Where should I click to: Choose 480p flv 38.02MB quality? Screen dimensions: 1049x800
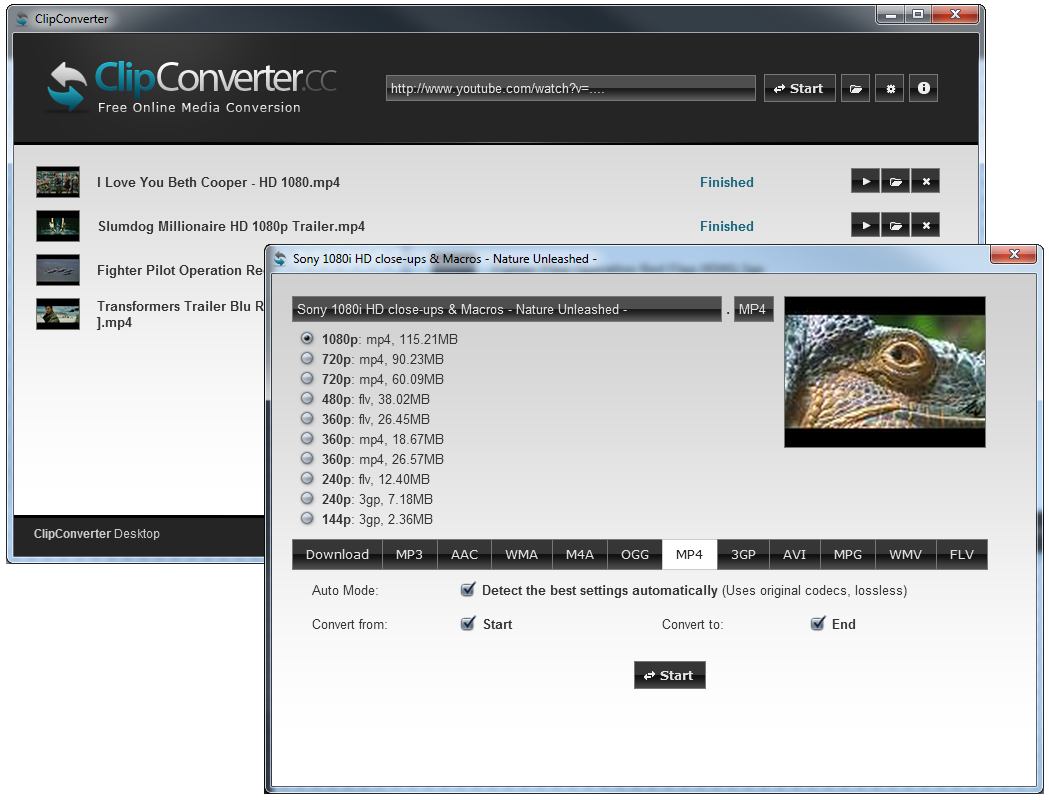(307, 399)
